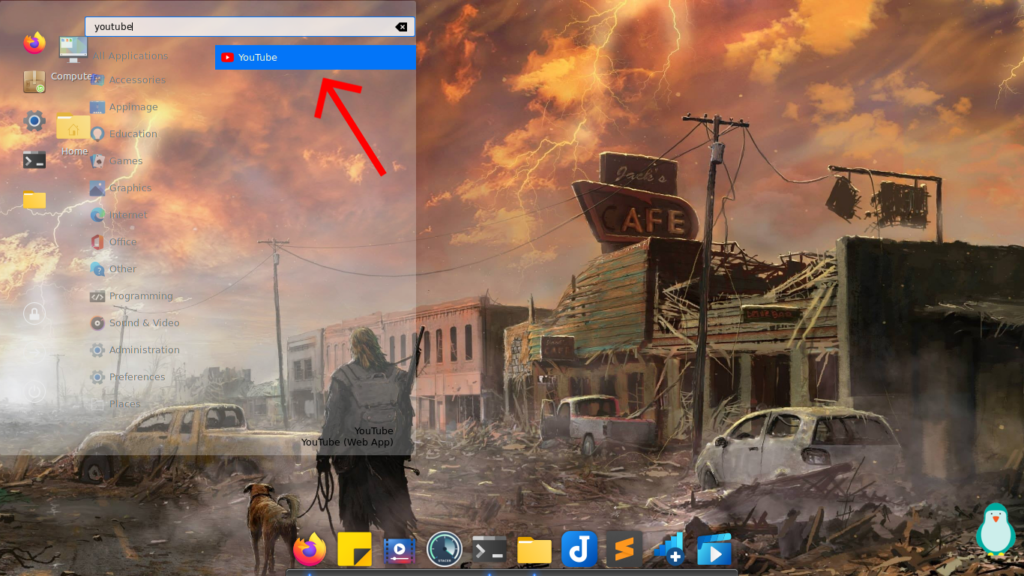Clear the menu search text
Viewport: 1024px width, 576px height.
tap(401, 27)
